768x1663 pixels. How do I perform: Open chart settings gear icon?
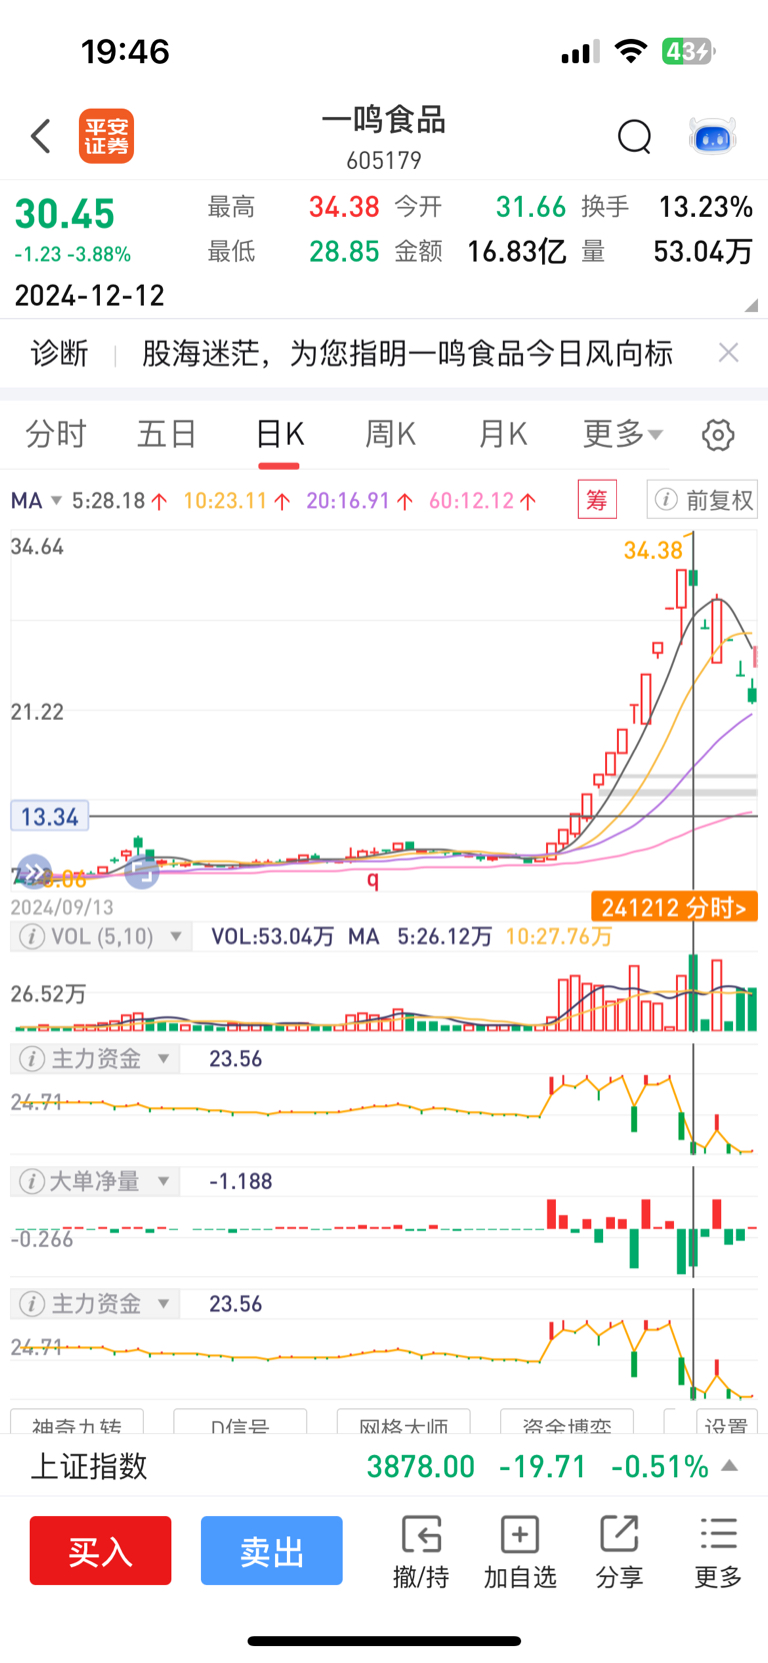click(718, 435)
